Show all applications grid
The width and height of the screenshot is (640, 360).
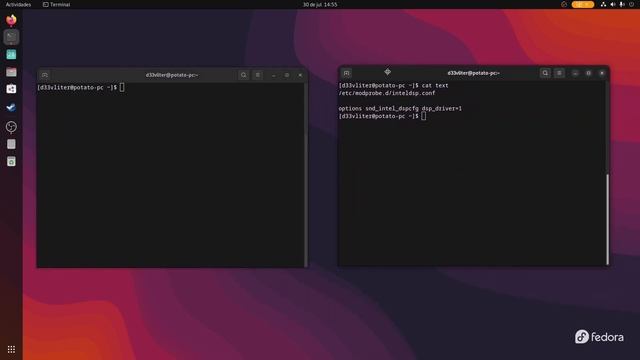click(x=11, y=349)
